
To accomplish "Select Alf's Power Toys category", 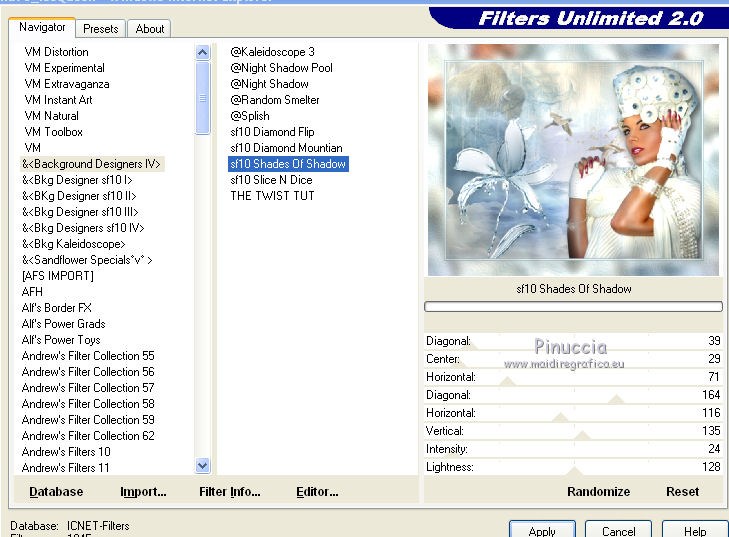I will [x=61, y=340].
